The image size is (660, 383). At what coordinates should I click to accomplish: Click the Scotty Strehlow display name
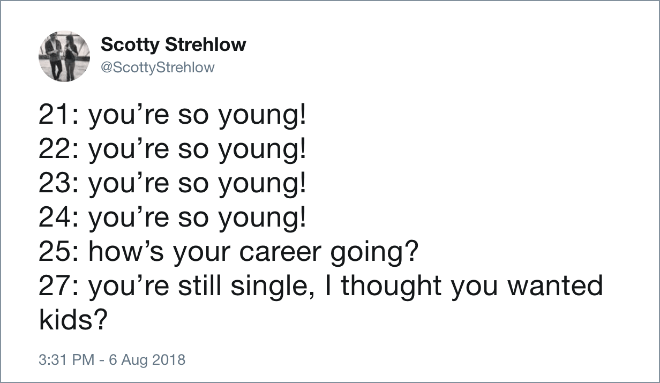point(173,45)
